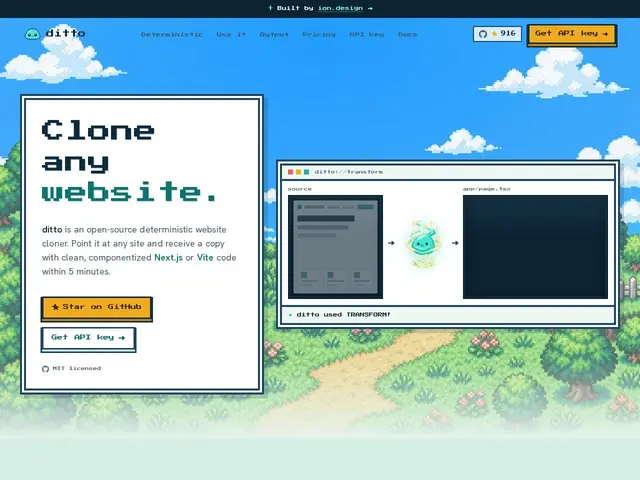This screenshot has height=480, width=640.
Task: Click the ditto used TRANSFORM! status line
Action: click(x=343, y=315)
